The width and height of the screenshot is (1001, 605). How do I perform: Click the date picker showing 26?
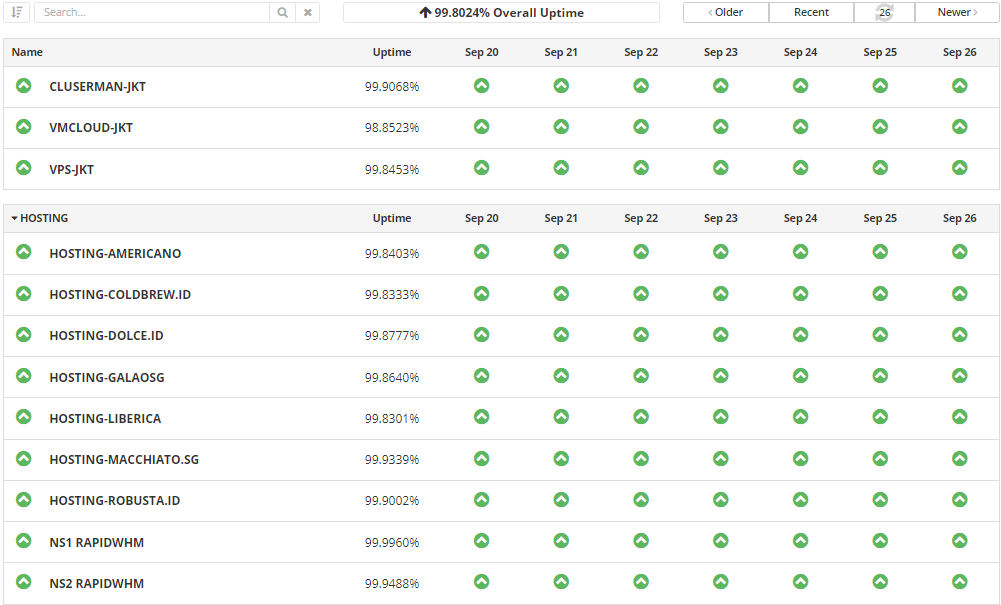(884, 12)
